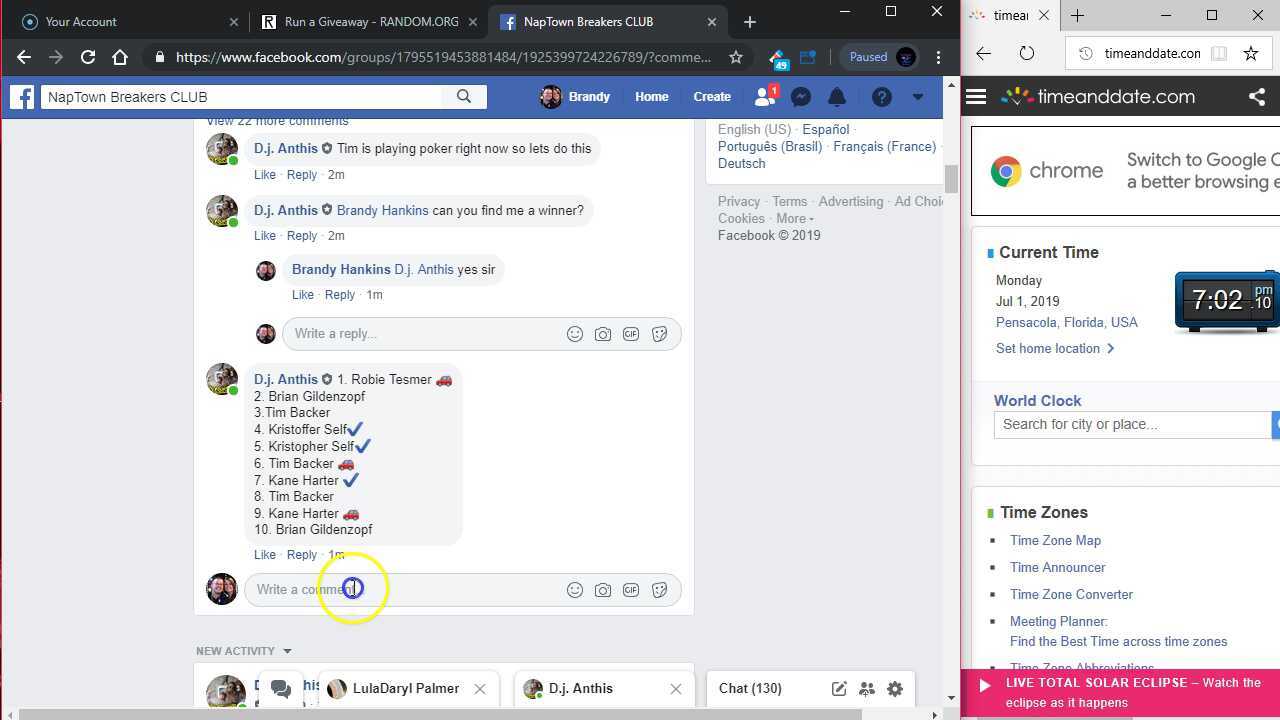The height and width of the screenshot is (720, 1280).
Task: Click the World Clock search field
Action: (x=1131, y=424)
